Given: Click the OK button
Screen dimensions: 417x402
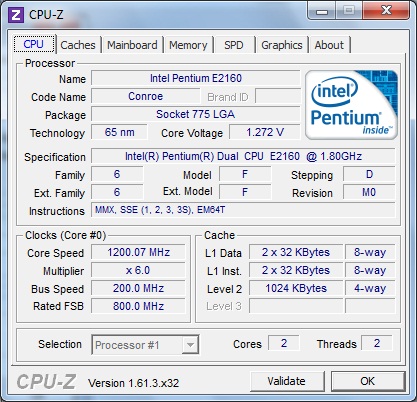Looking at the screenshot, I should click(368, 381).
